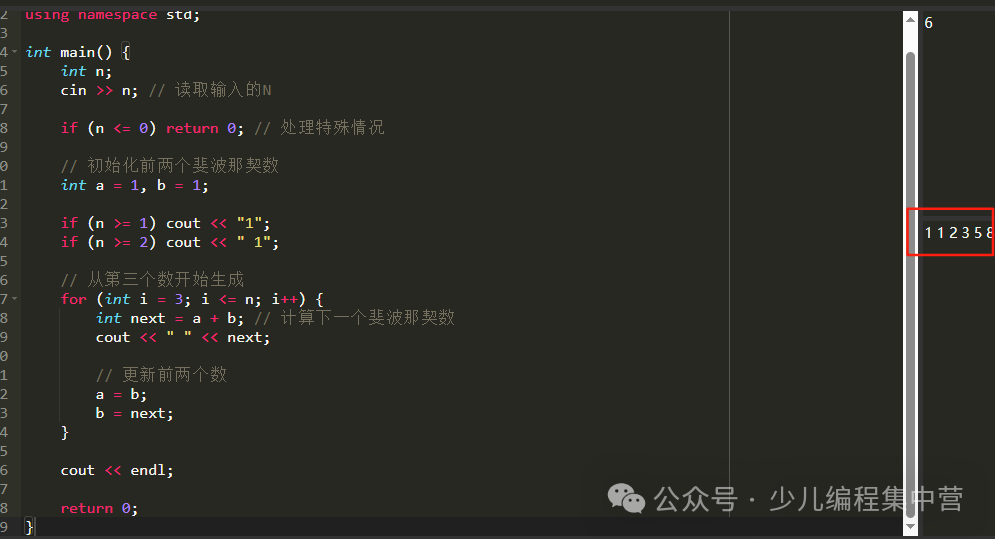Click the "if (n >= 1) cout" line

click(x=166, y=223)
